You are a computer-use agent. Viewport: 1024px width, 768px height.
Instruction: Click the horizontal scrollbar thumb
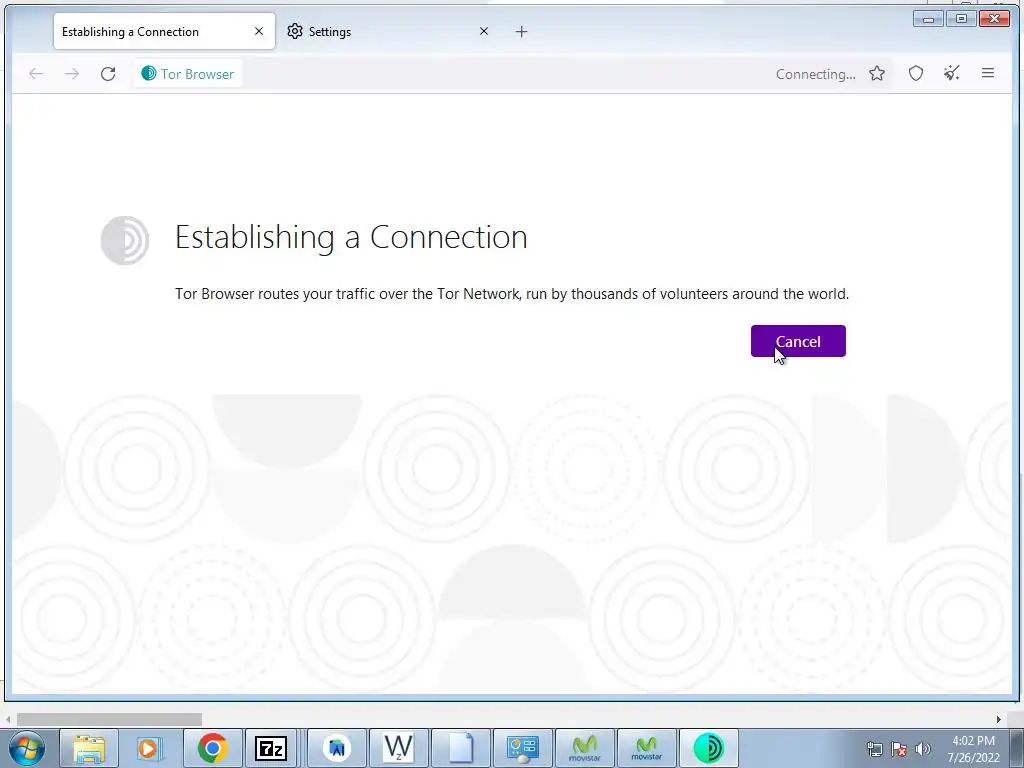coord(109,719)
